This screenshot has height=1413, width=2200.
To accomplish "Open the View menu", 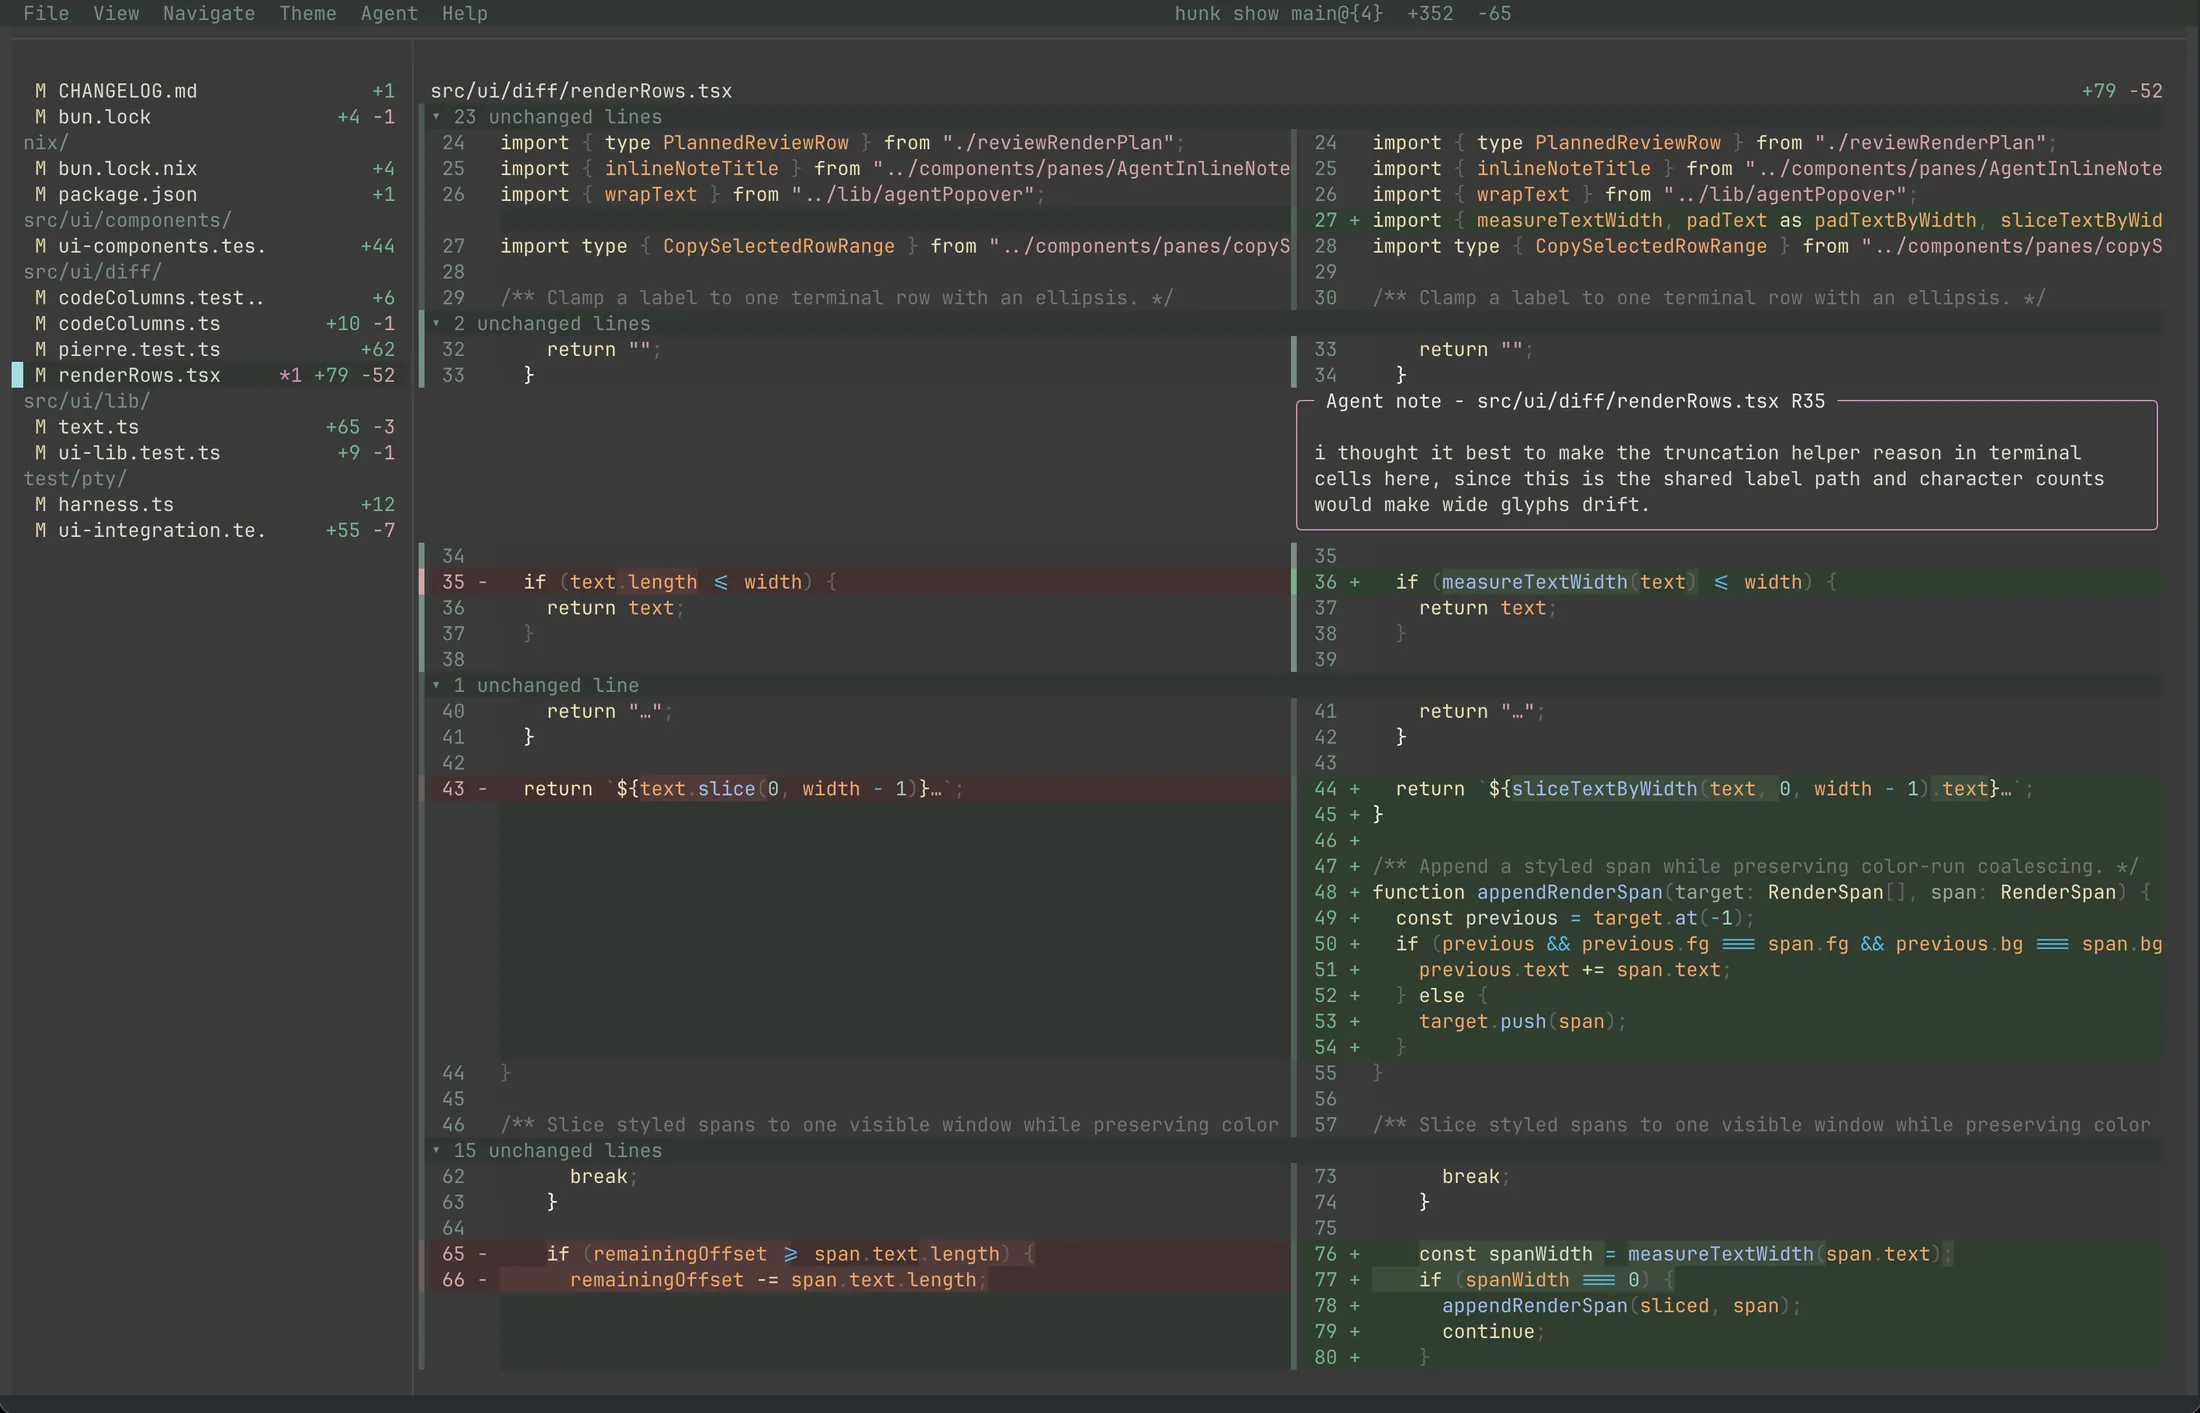I will click(x=116, y=14).
